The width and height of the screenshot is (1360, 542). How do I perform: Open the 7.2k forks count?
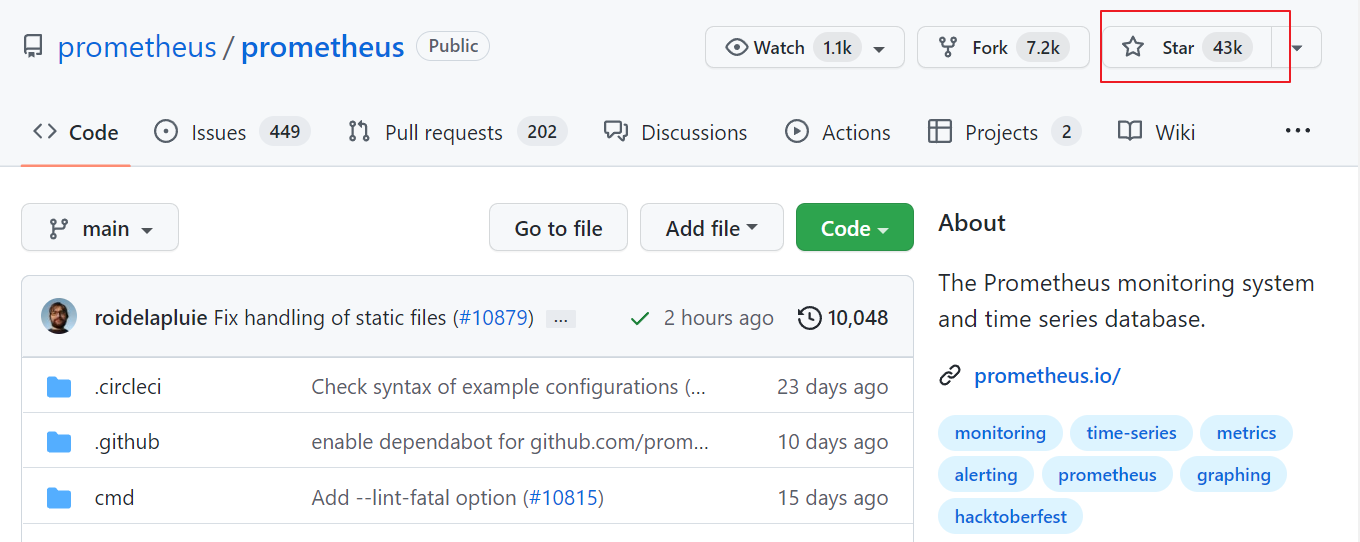pos(1043,47)
